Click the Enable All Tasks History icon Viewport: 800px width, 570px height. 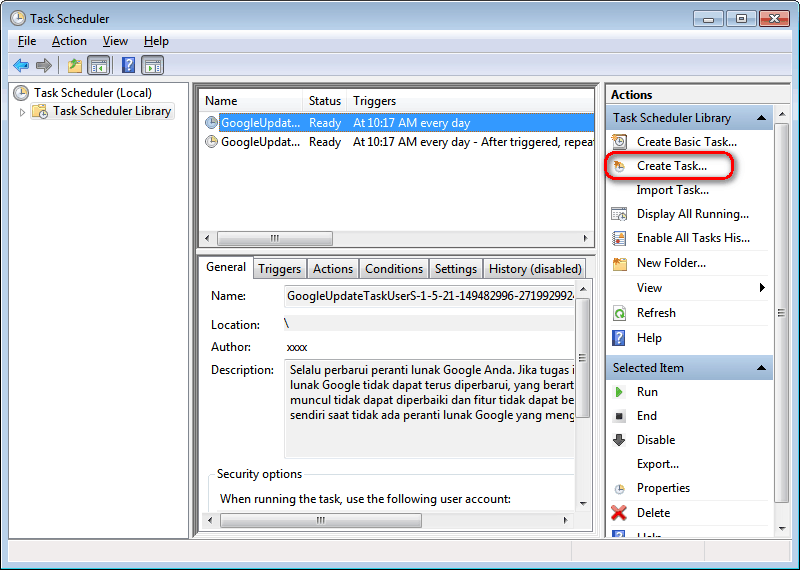coord(619,238)
